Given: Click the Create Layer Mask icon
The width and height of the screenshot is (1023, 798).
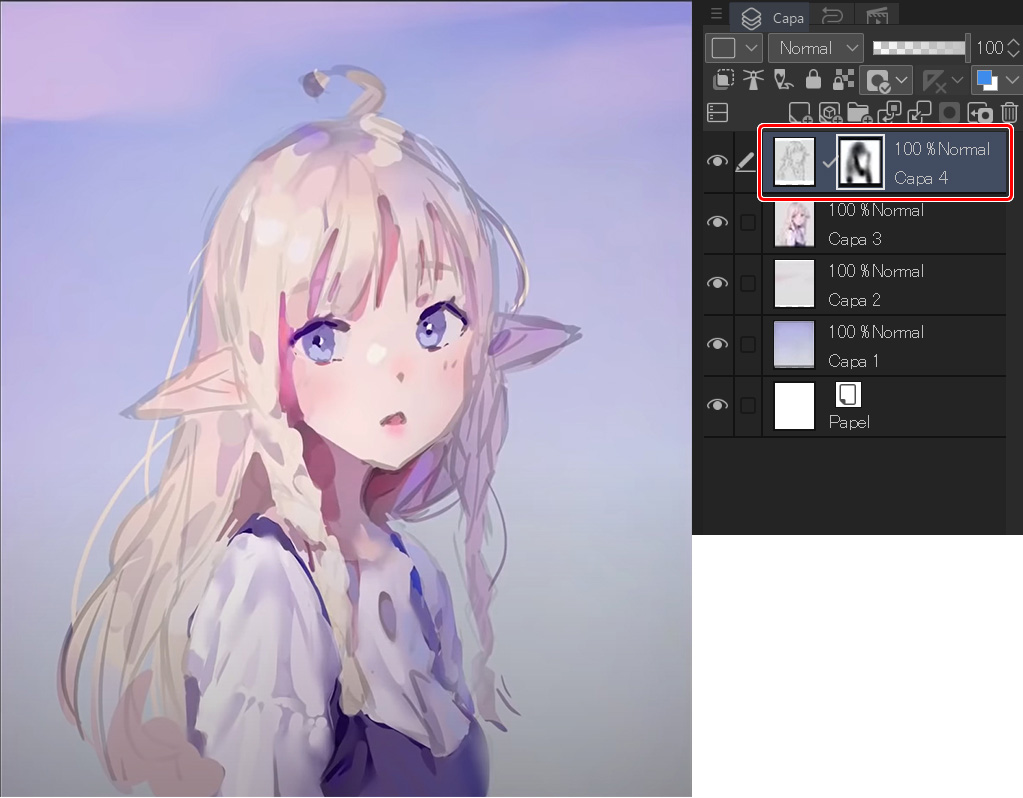Looking at the screenshot, I should pyautogui.click(x=949, y=113).
